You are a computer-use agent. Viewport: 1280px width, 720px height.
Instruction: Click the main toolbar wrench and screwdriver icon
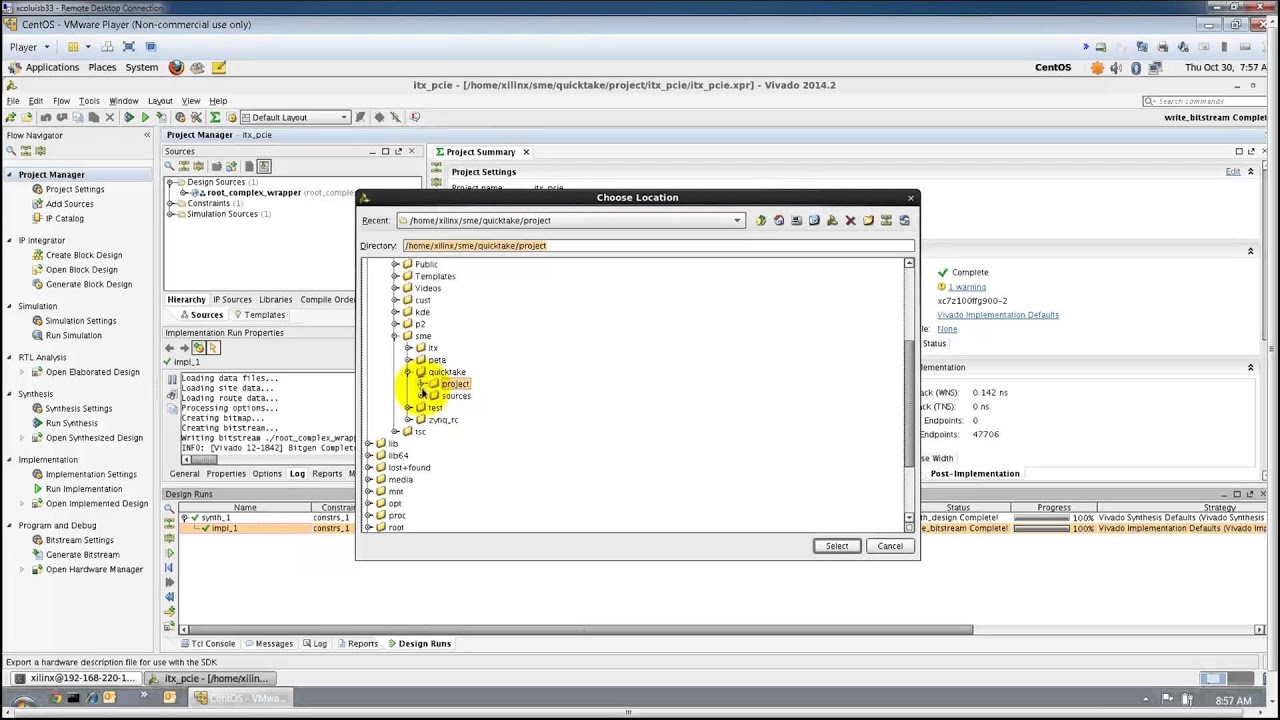point(197,117)
